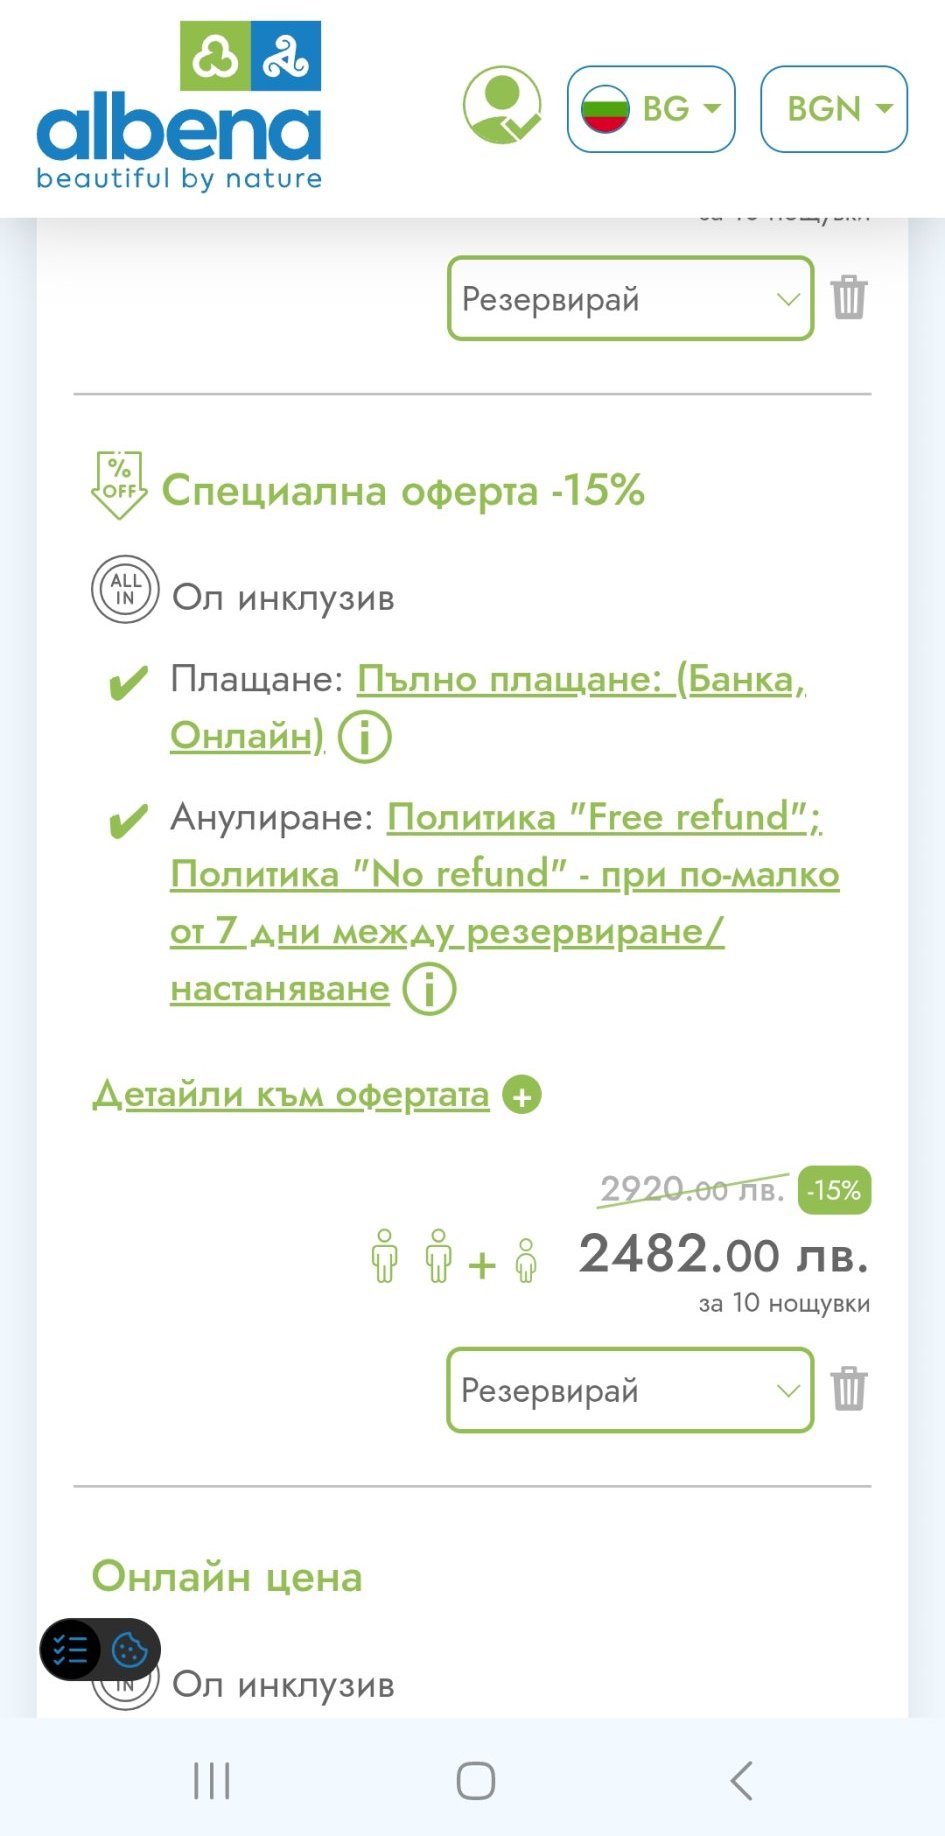
Task: Click the top trash bin icon
Action: click(x=849, y=297)
